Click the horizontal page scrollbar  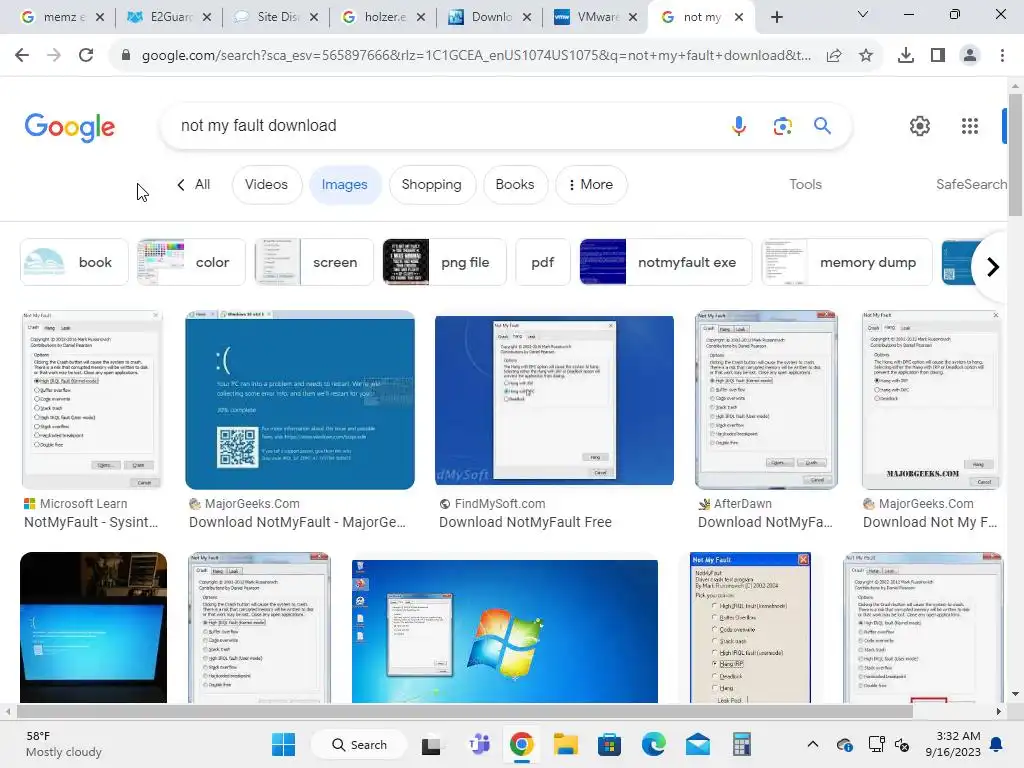465,711
